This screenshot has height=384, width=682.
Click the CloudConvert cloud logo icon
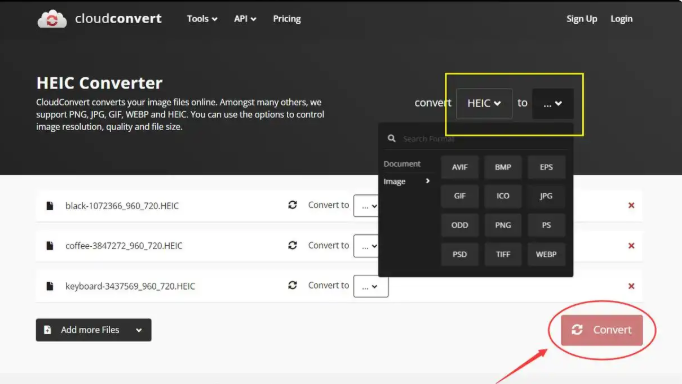tap(52, 19)
